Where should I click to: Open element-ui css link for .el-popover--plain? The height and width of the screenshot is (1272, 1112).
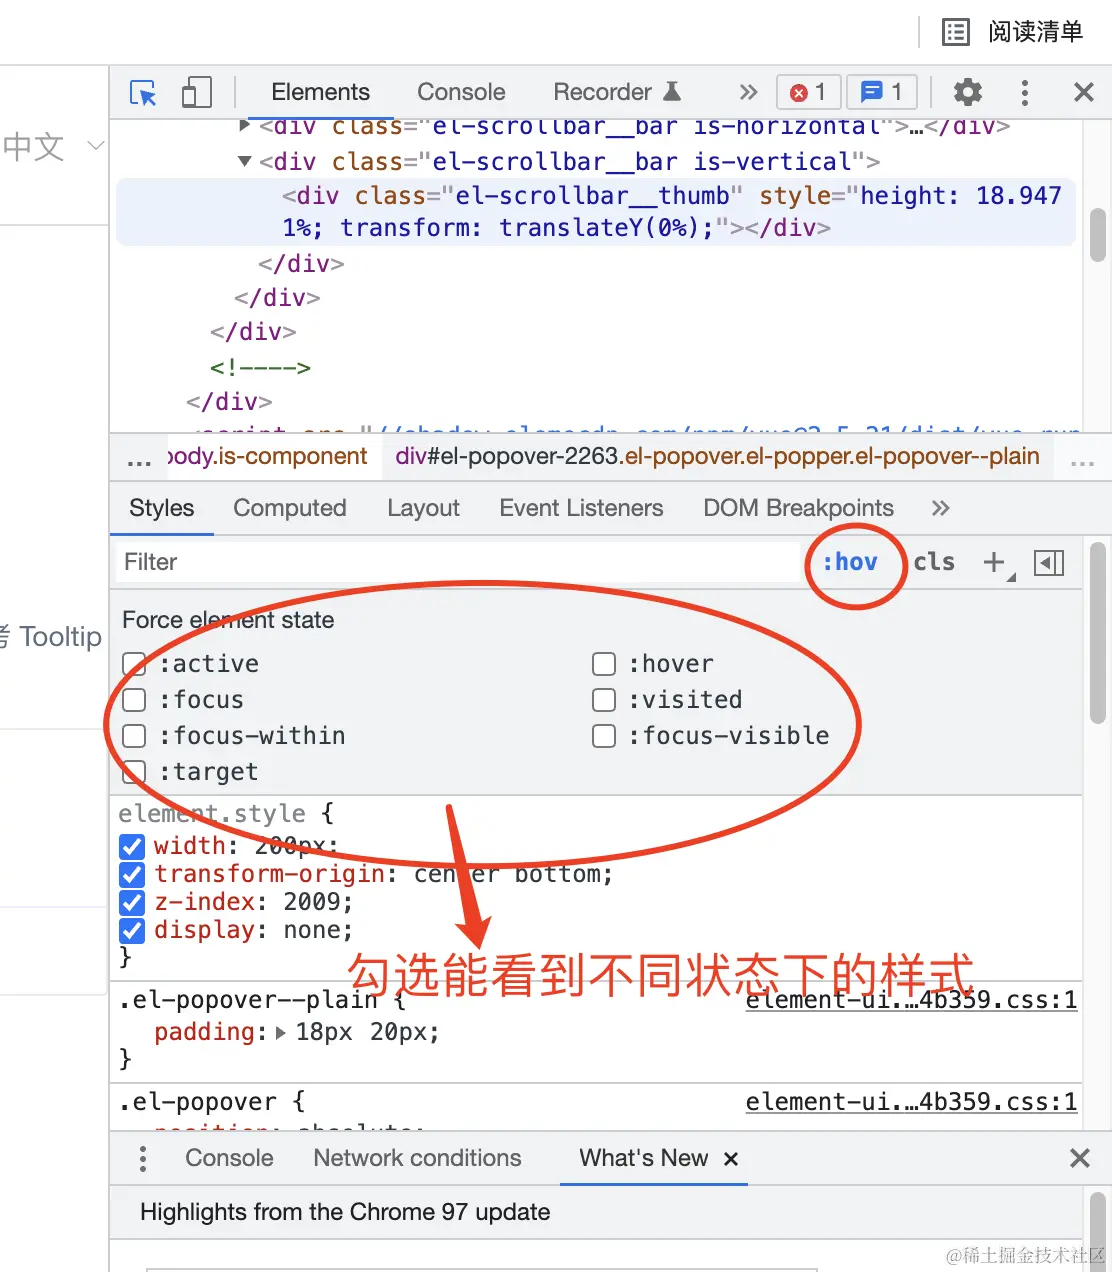point(911,1000)
